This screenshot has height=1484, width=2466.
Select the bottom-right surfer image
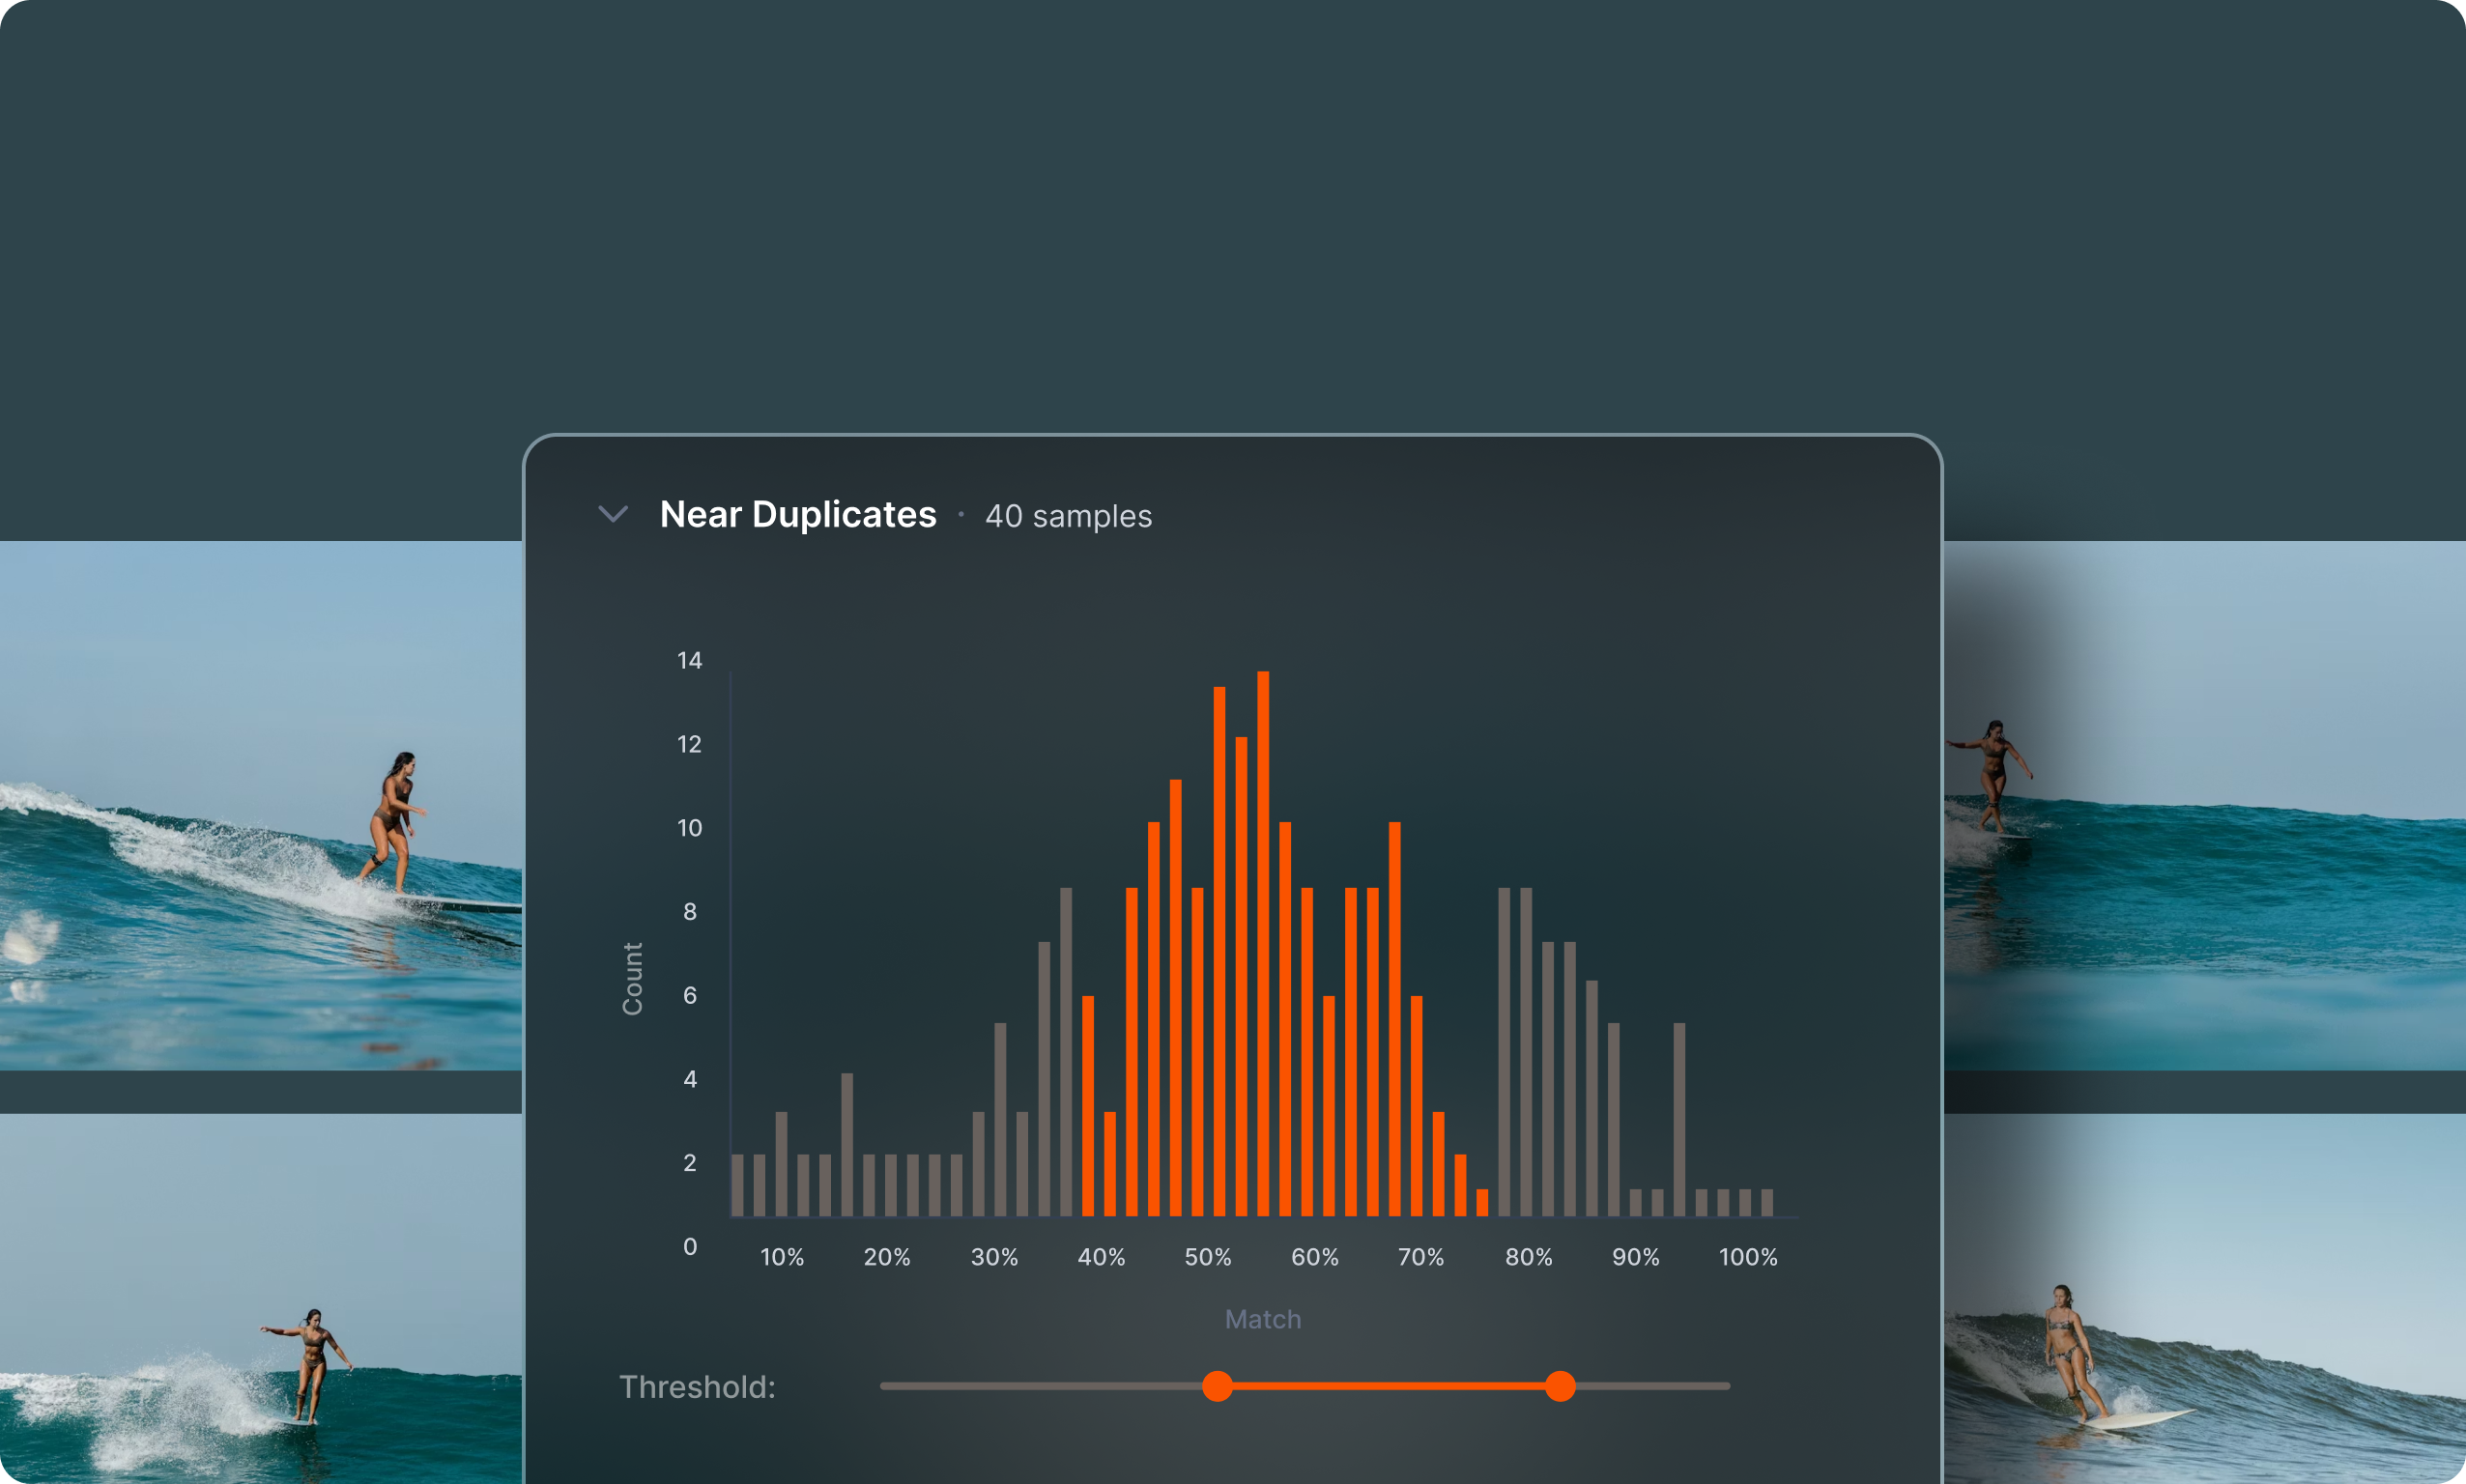click(x=2204, y=1298)
